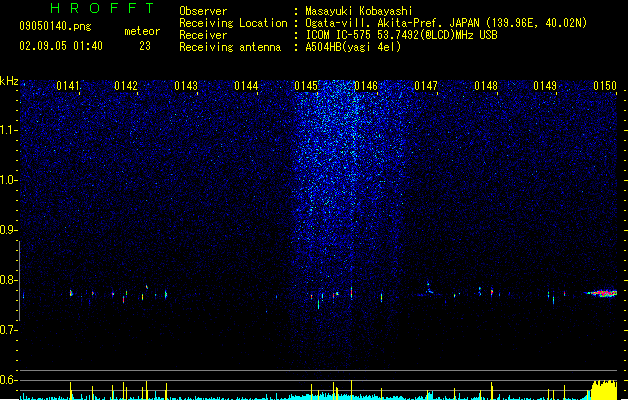Click the 0.6 kHz axis label
The height and width of the screenshot is (400, 629).
[x=8, y=380]
